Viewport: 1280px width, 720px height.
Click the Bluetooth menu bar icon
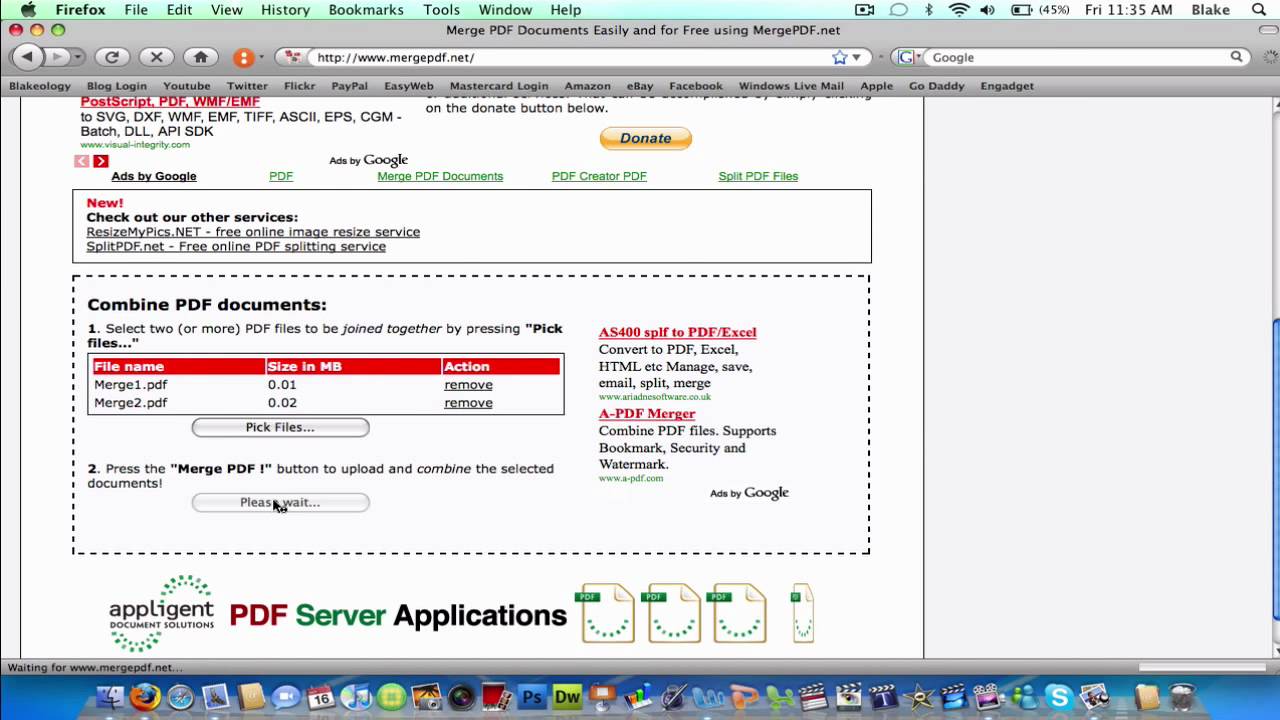(929, 10)
